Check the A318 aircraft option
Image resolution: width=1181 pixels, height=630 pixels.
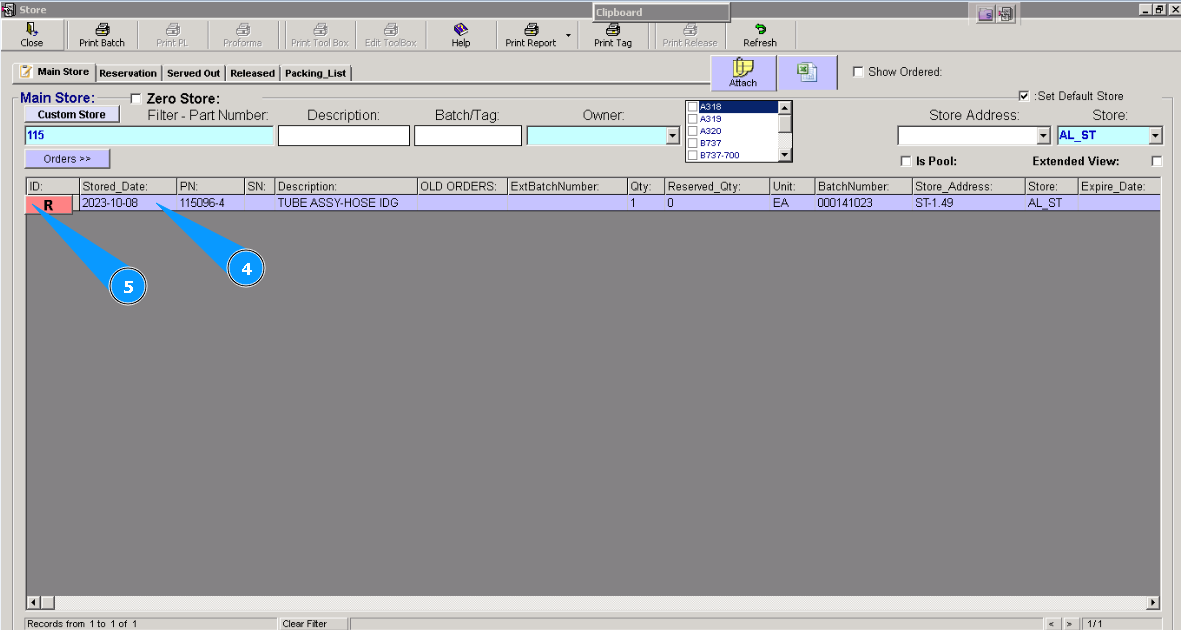pyautogui.click(x=693, y=107)
